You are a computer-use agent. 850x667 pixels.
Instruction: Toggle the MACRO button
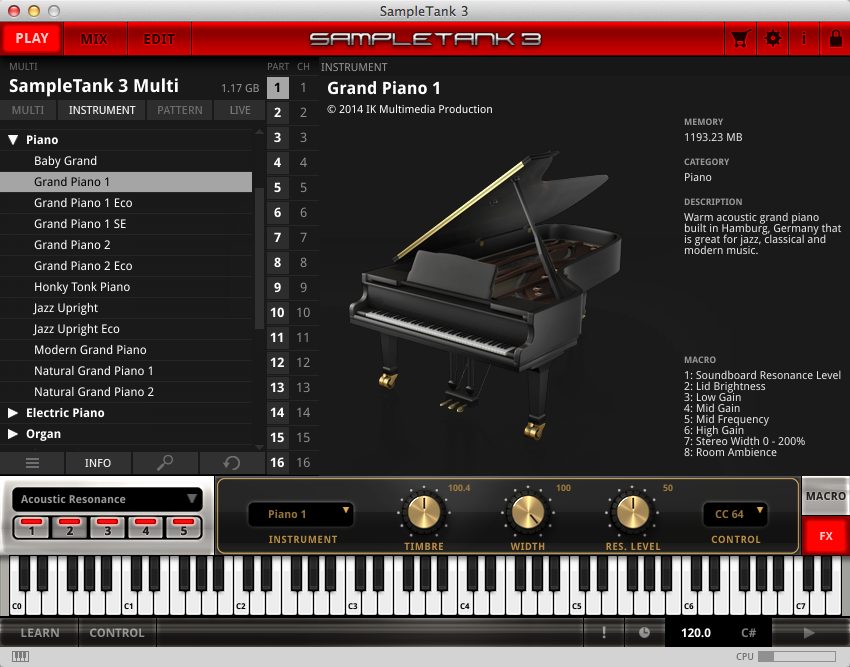pos(826,496)
